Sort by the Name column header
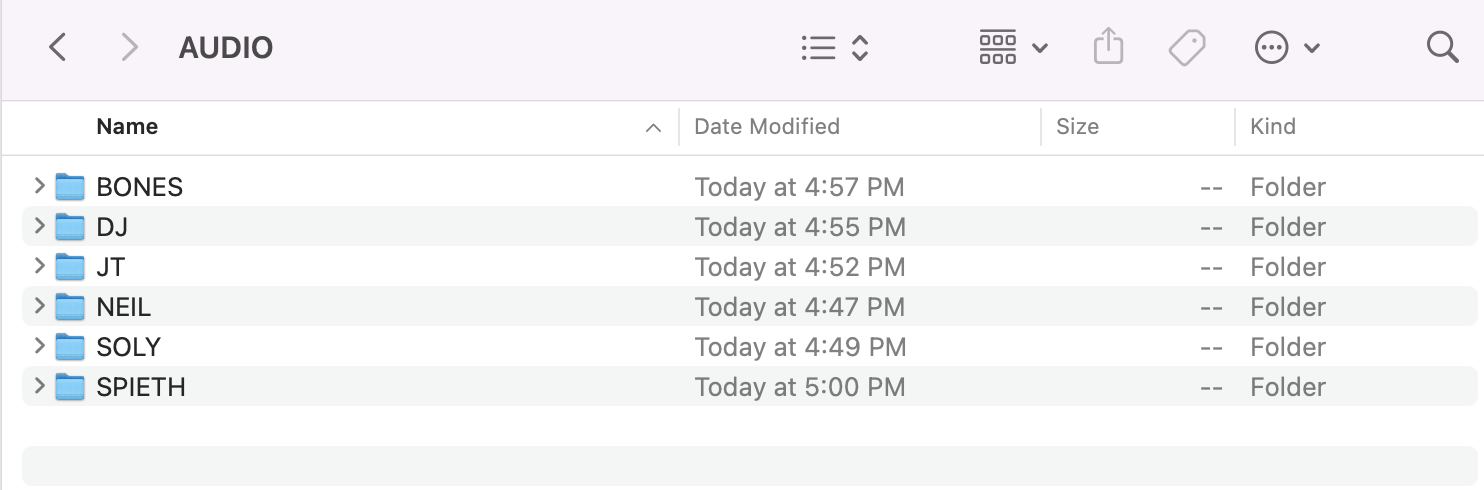Viewport: 1484px width, 490px height. click(x=127, y=127)
